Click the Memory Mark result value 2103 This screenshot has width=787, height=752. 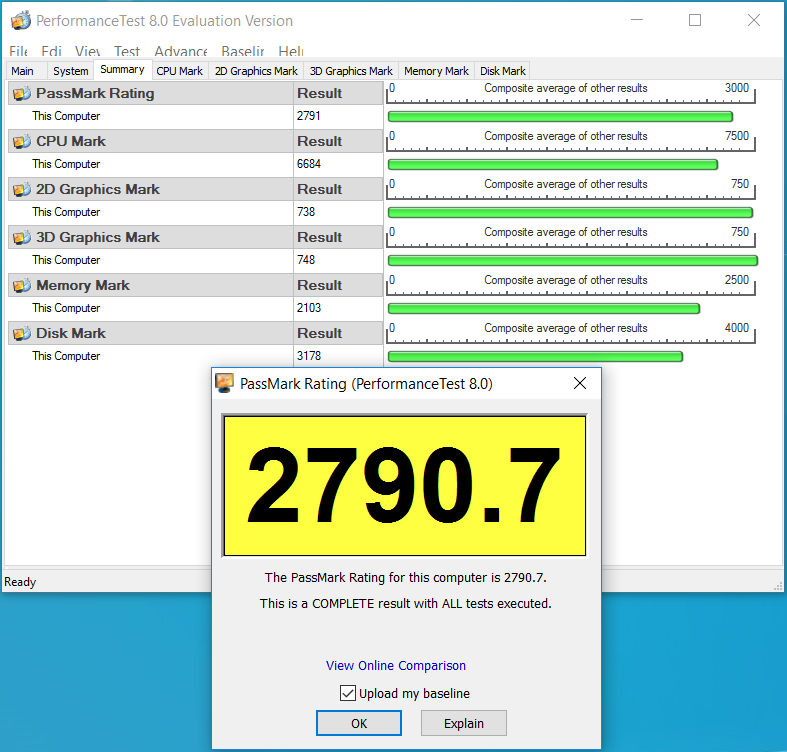(x=309, y=308)
